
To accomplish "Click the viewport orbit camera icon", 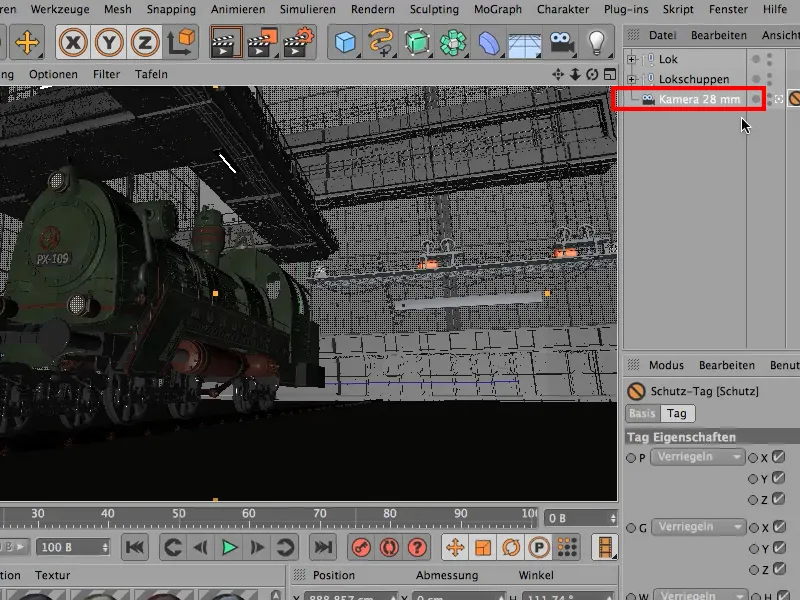I will coord(592,74).
